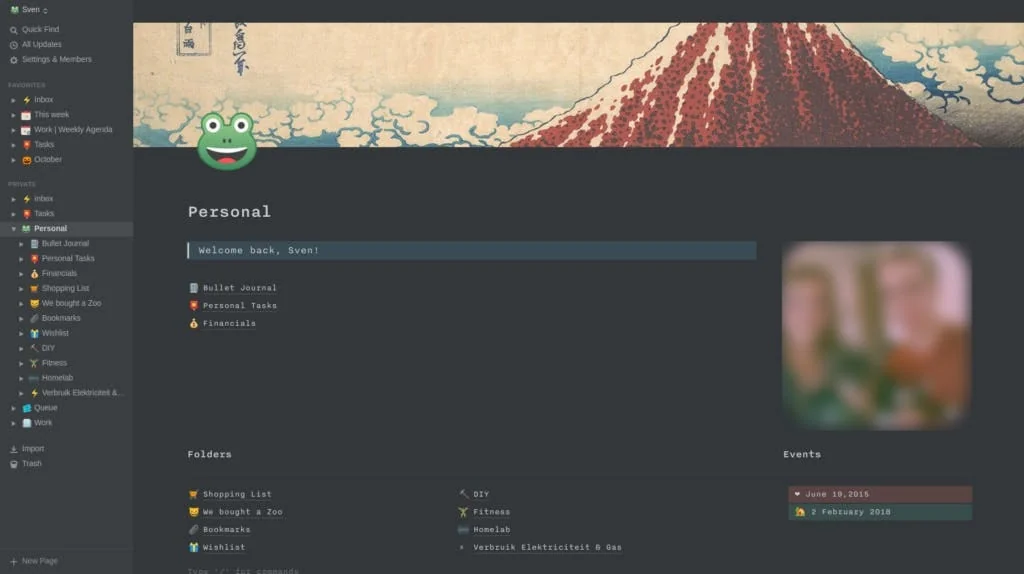Screen dimensions: 1024x574
Task: Click the Fitness sidebar icon
Action: pos(35,364)
